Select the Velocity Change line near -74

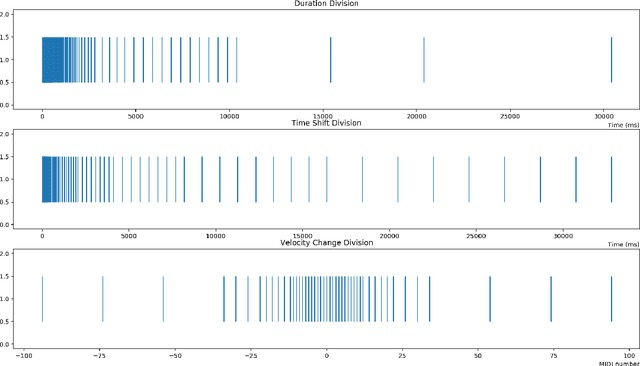(x=103, y=299)
